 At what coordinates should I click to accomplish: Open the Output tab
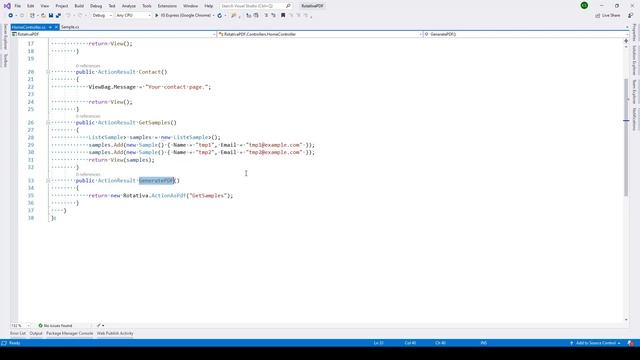[36, 333]
